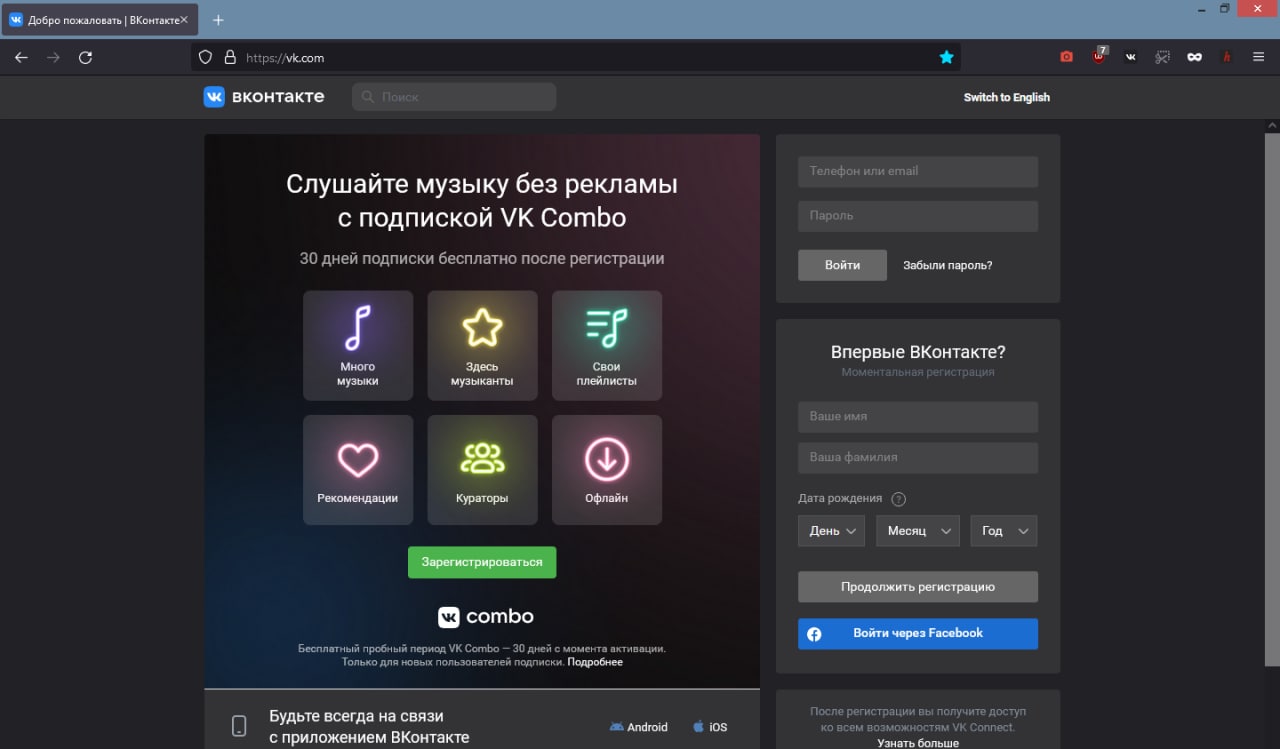Click the red 'h' extension icon
Screen dimensions: 1280x749
click(x=1227, y=57)
